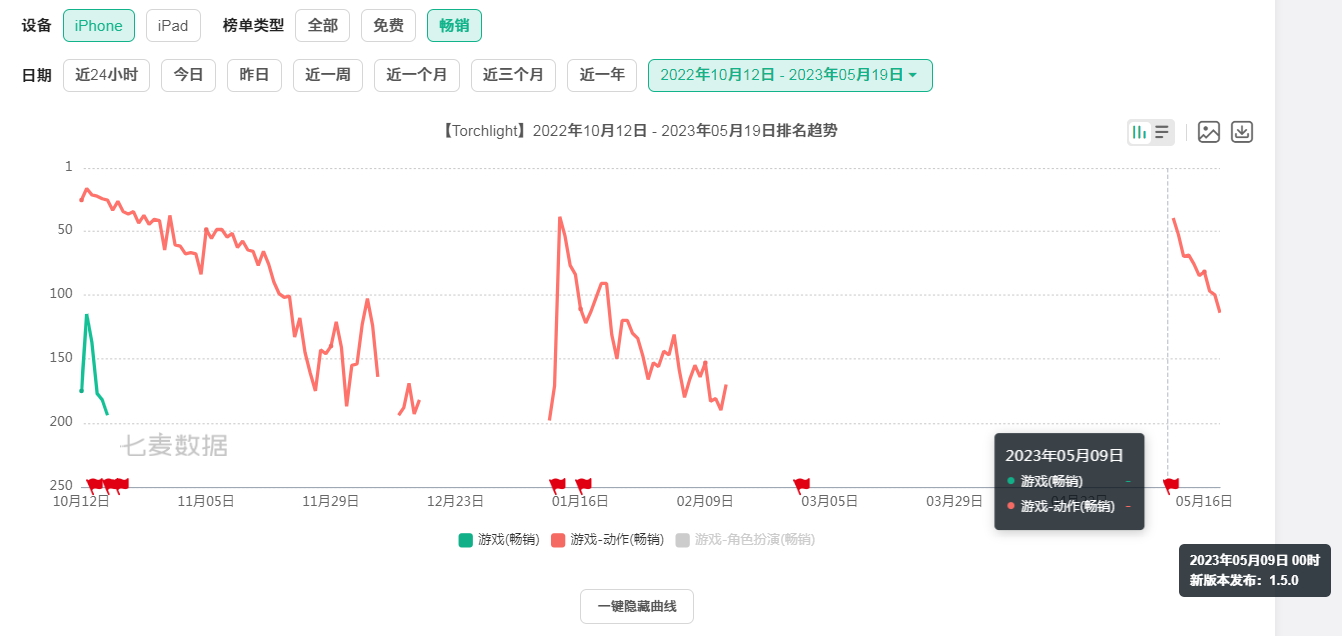Click the 一键隐藏曲线 button
Screen dimensions: 1342x636
coord(636,605)
